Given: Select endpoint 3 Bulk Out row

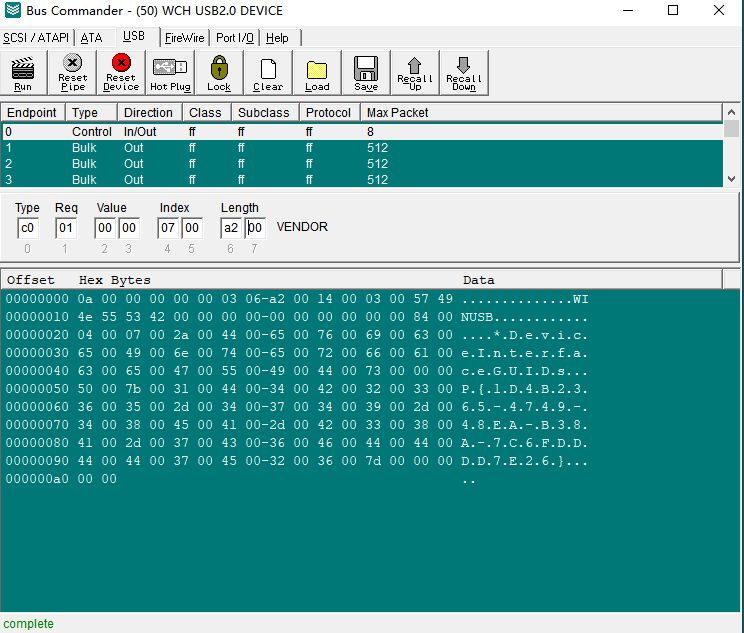Looking at the screenshot, I should click(x=363, y=180).
